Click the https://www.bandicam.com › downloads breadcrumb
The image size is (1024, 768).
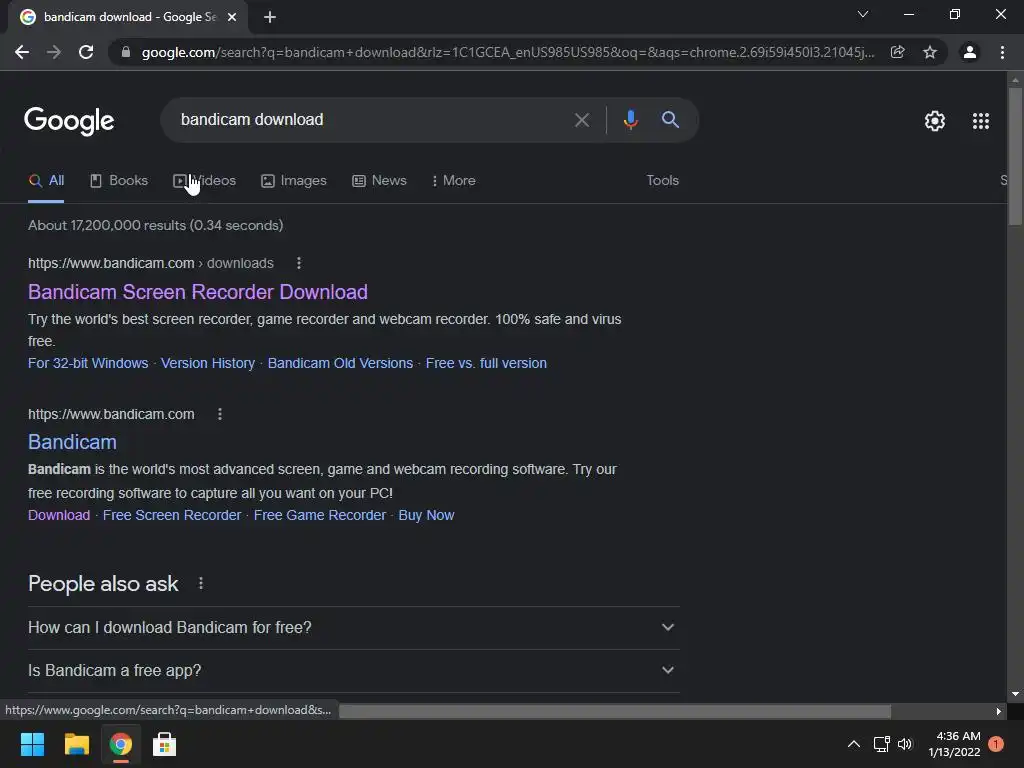tap(151, 263)
